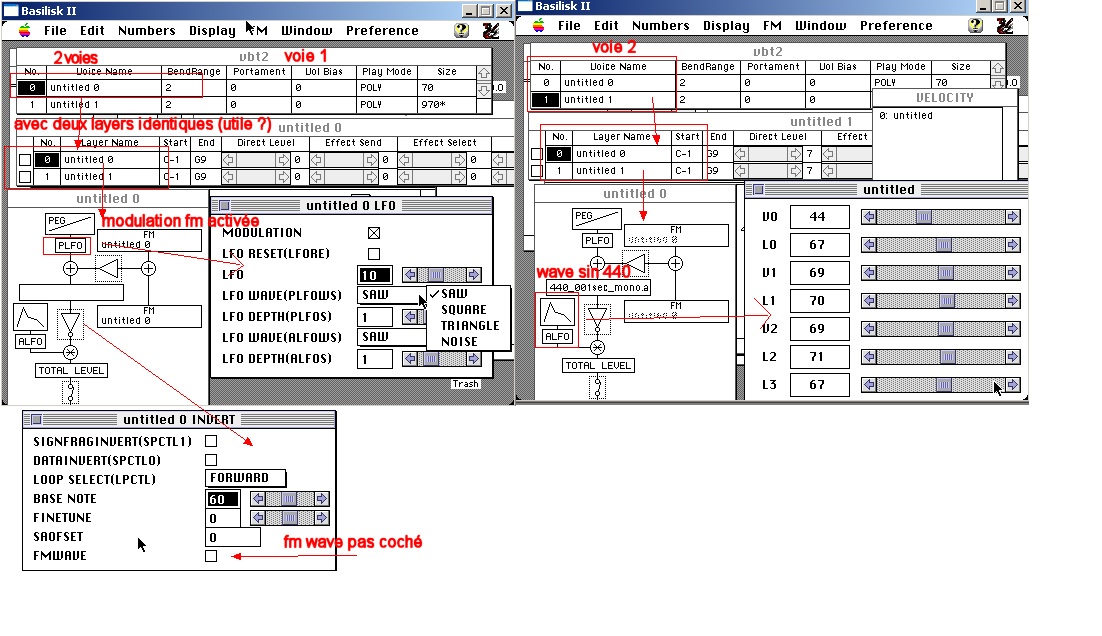Click the output switch icon under TOTAL LEVEL, left window
The image size is (1102, 636).
point(70,392)
